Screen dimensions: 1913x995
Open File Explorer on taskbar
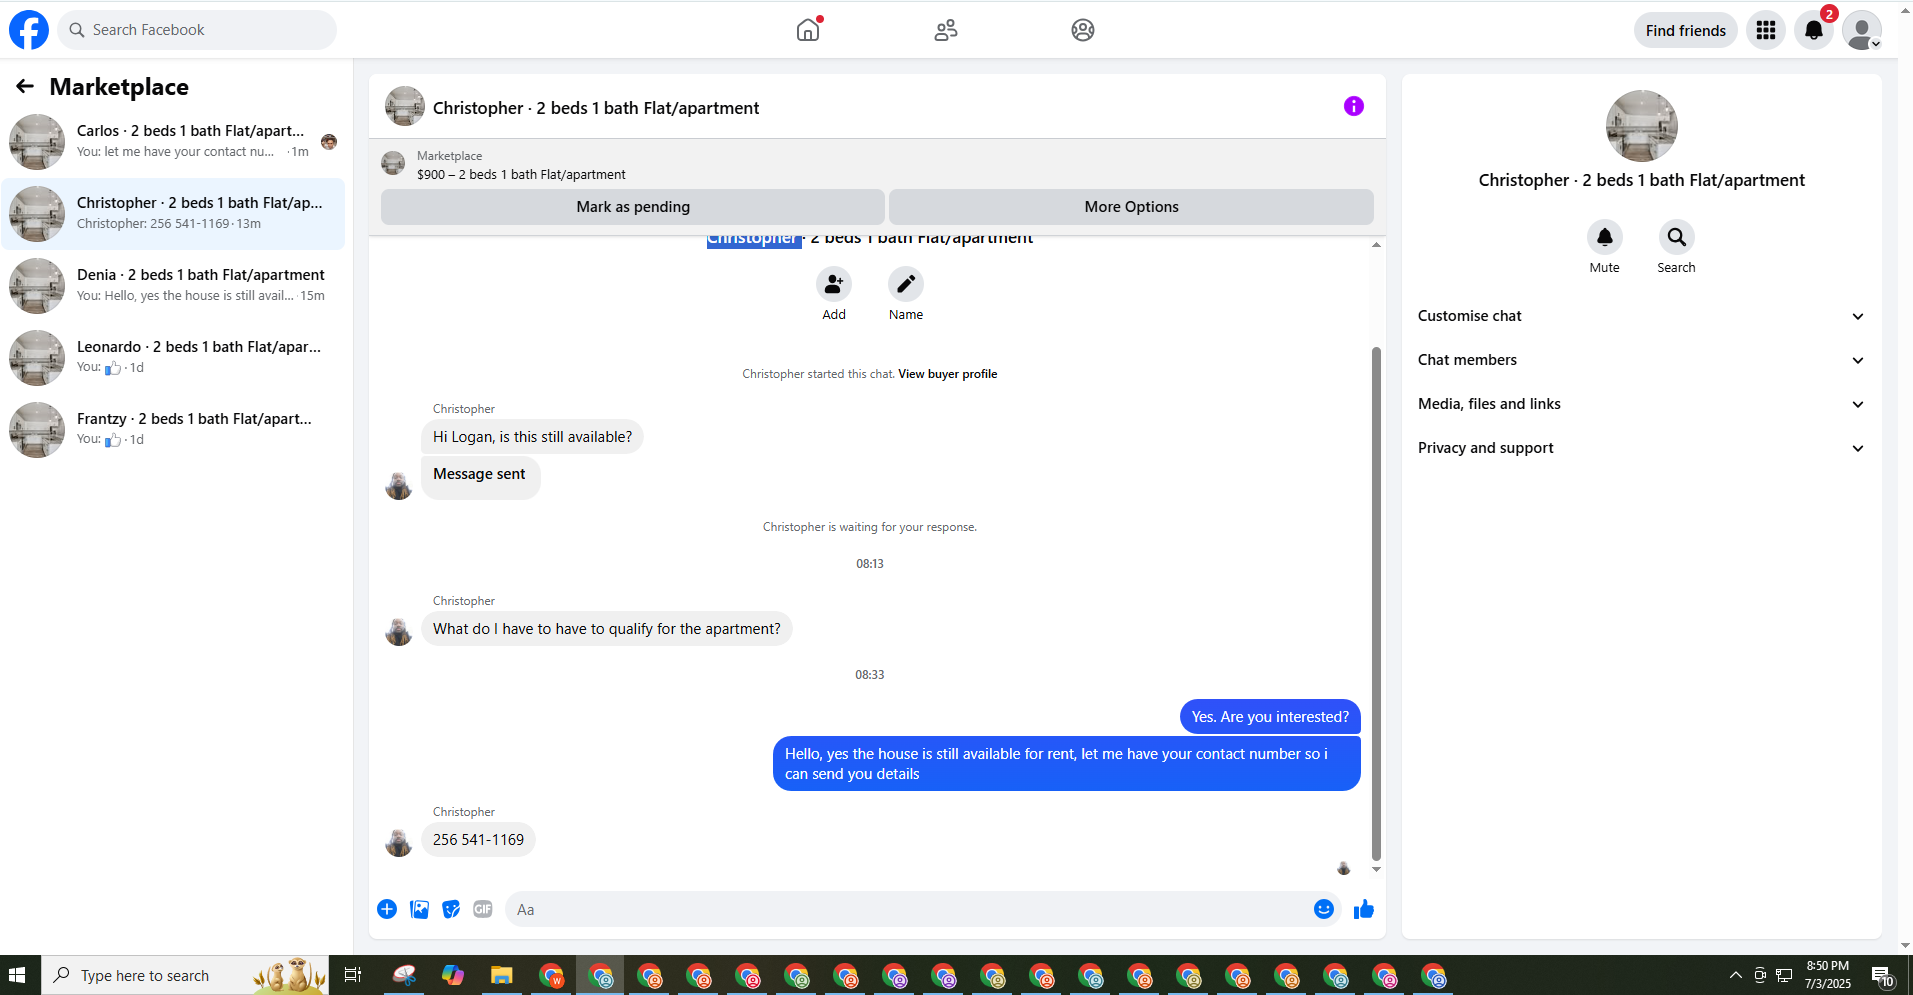[502, 975]
